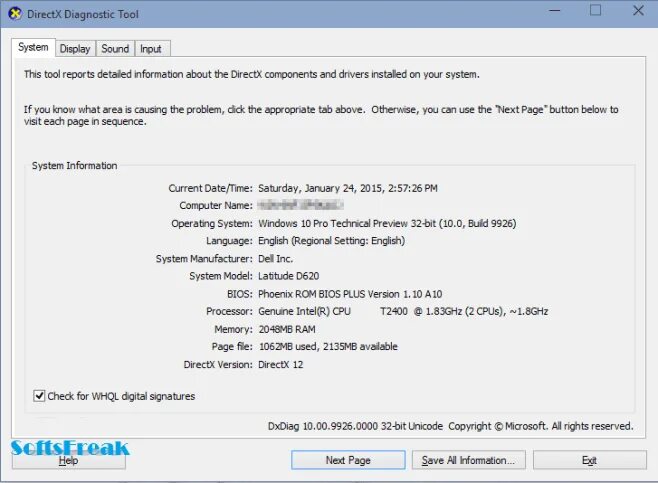This screenshot has width=658, height=483.
Task: Click the 'DxDiag 10.00.9926.0000 32-bit Unicode' text
Action: tap(355, 426)
